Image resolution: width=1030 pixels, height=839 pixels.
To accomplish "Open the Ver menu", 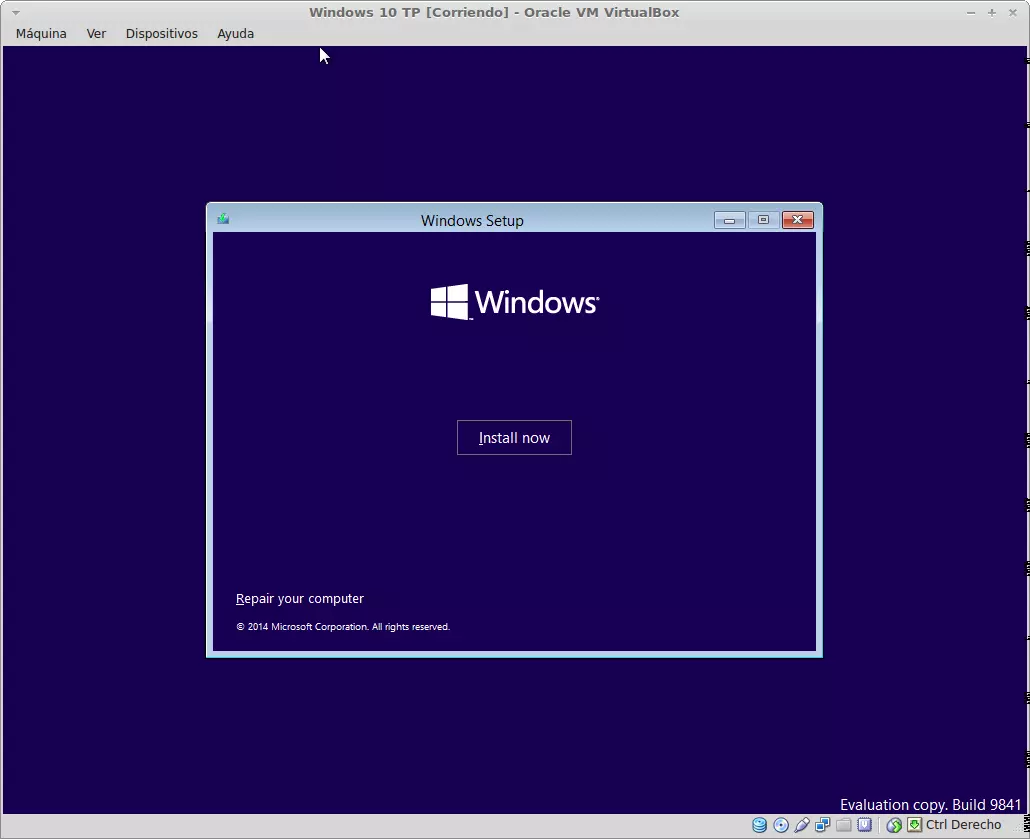I will pos(96,33).
